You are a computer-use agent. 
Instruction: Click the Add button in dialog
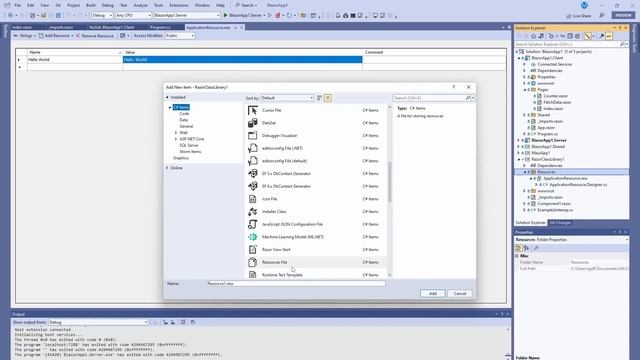pos(433,293)
